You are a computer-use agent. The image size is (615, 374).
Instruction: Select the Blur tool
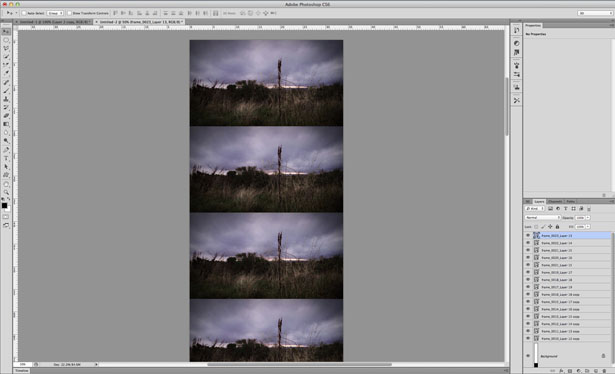6,133
